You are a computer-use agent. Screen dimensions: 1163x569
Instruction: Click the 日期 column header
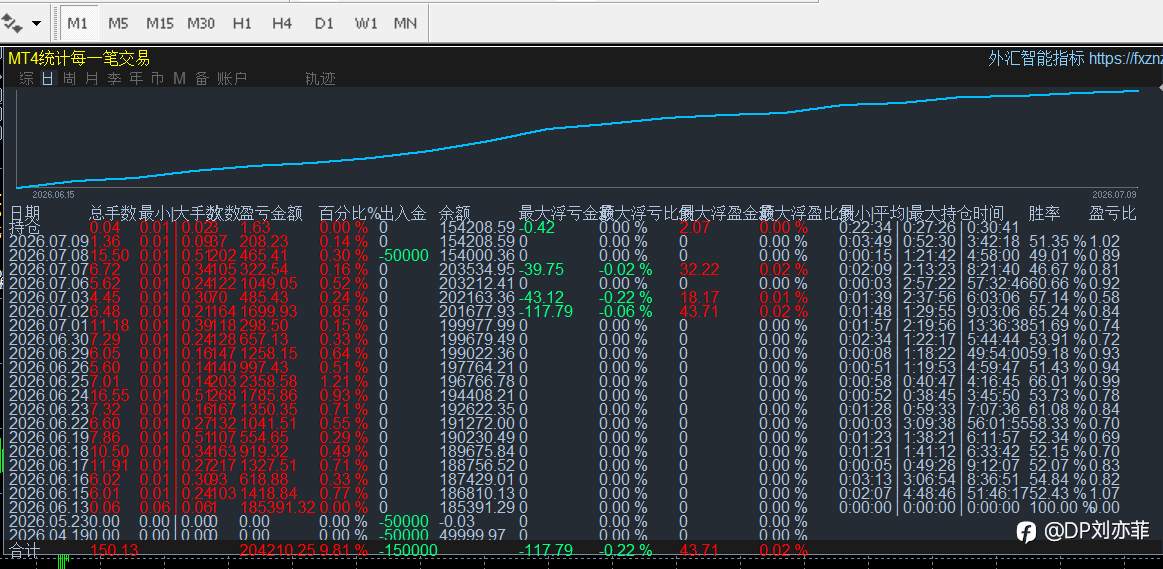[x=24, y=214]
